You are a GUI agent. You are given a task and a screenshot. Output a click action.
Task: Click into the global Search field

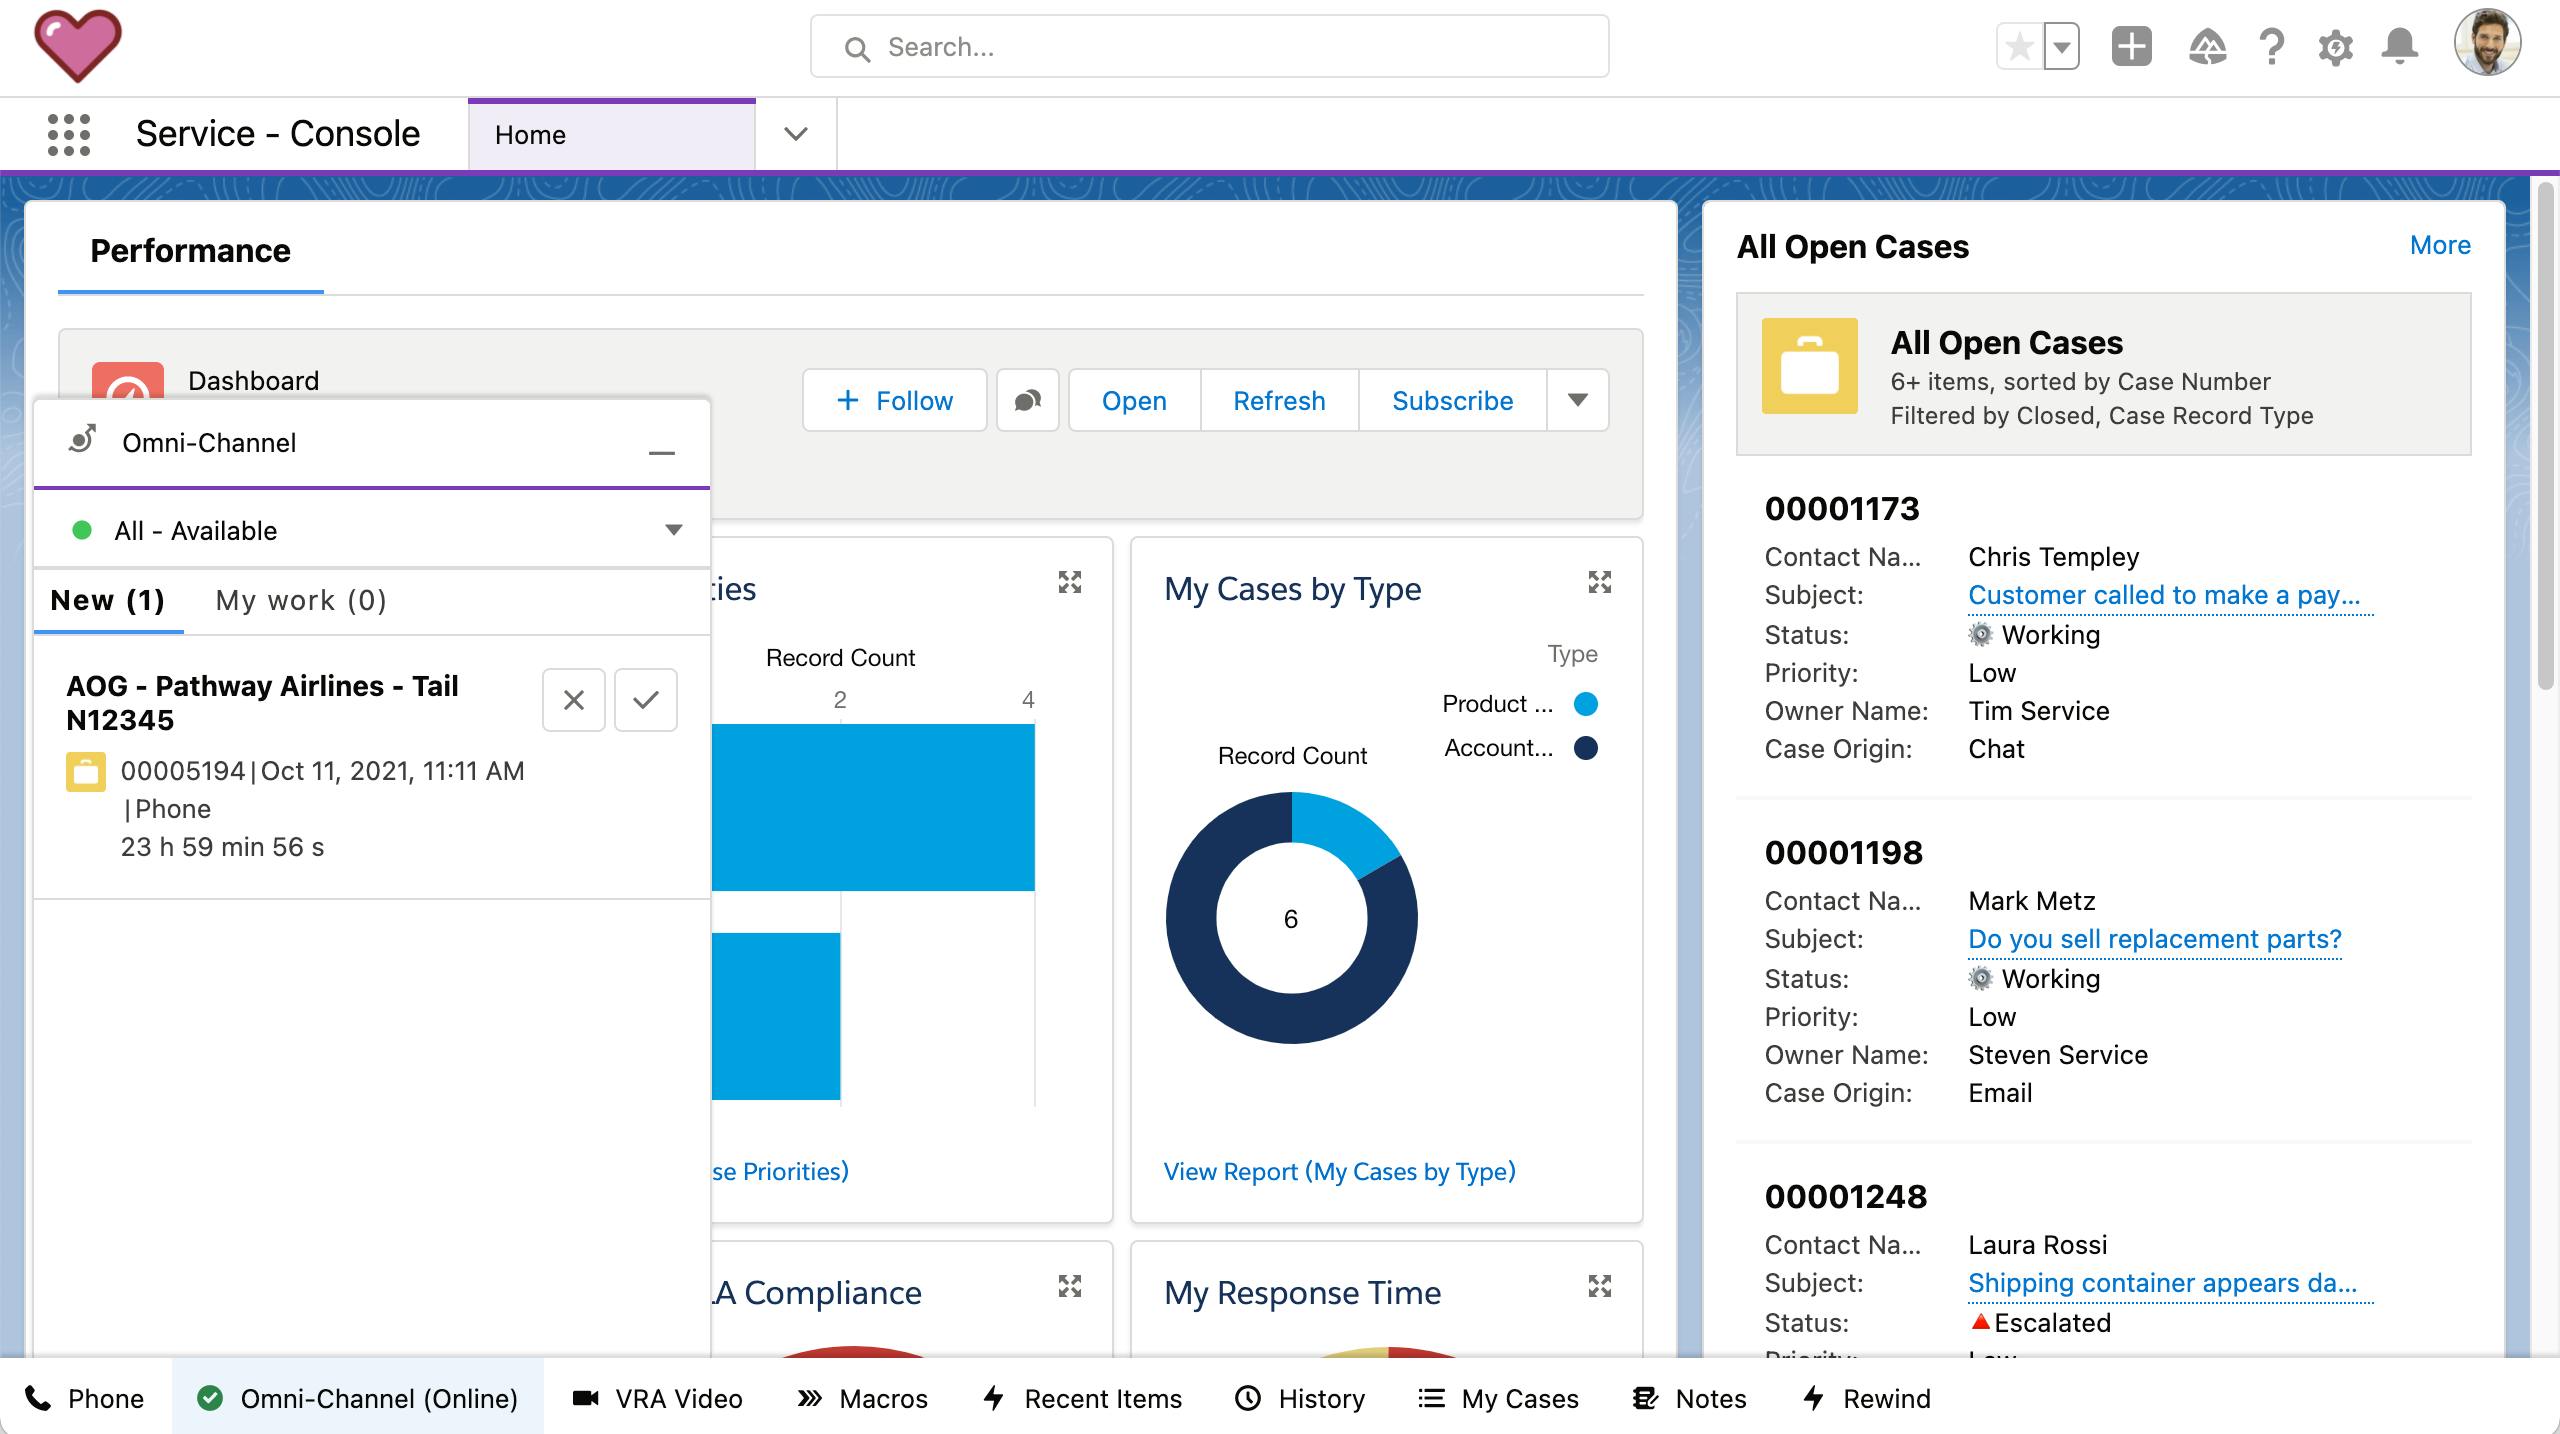1210,47
